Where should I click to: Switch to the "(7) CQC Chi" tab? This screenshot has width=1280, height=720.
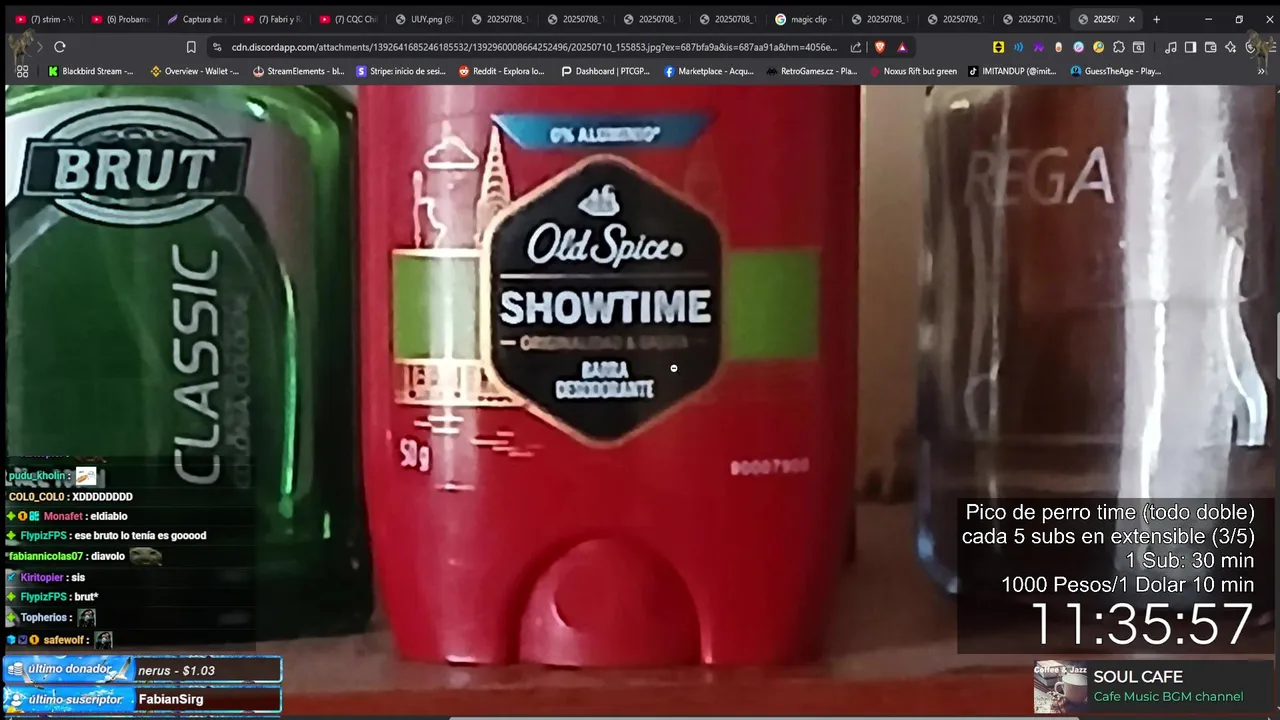(x=348, y=19)
